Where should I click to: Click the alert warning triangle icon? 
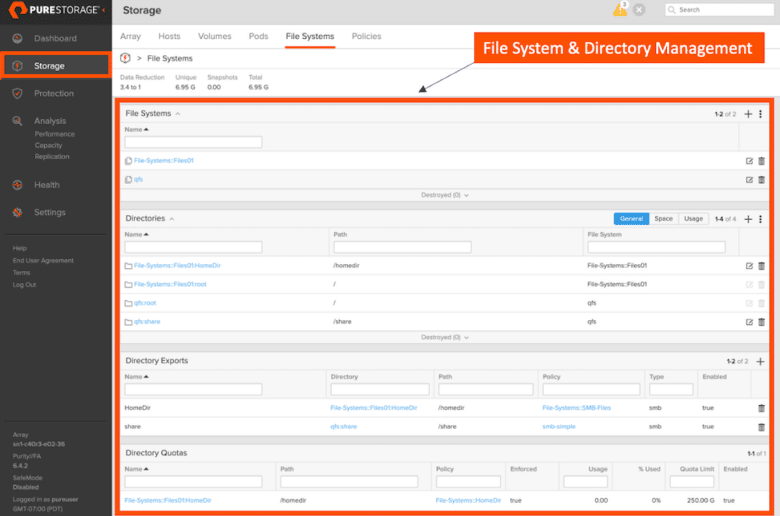click(620, 9)
